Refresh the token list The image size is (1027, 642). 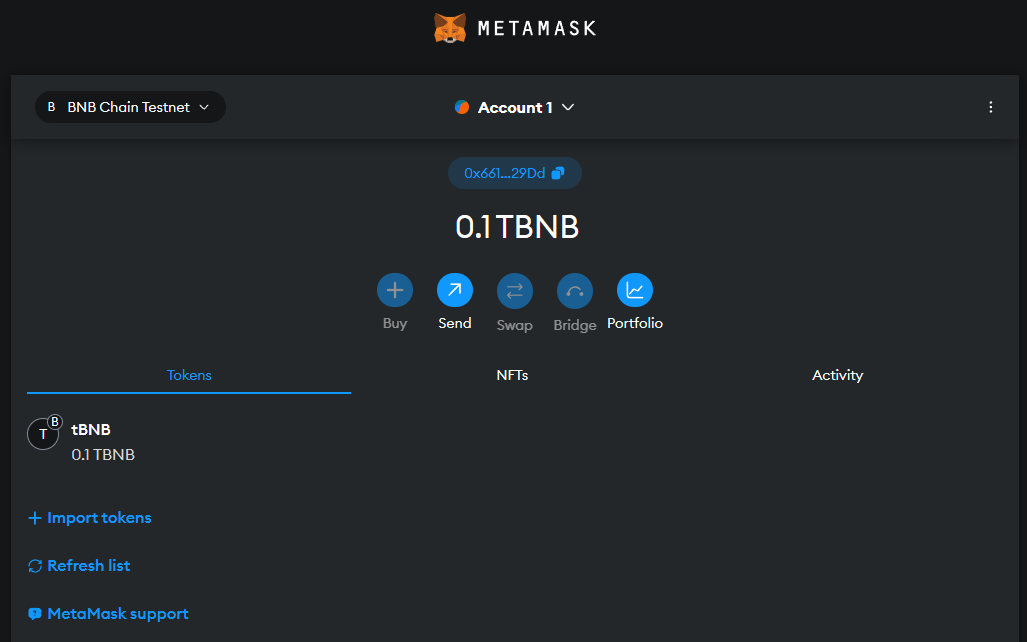pos(78,566)
